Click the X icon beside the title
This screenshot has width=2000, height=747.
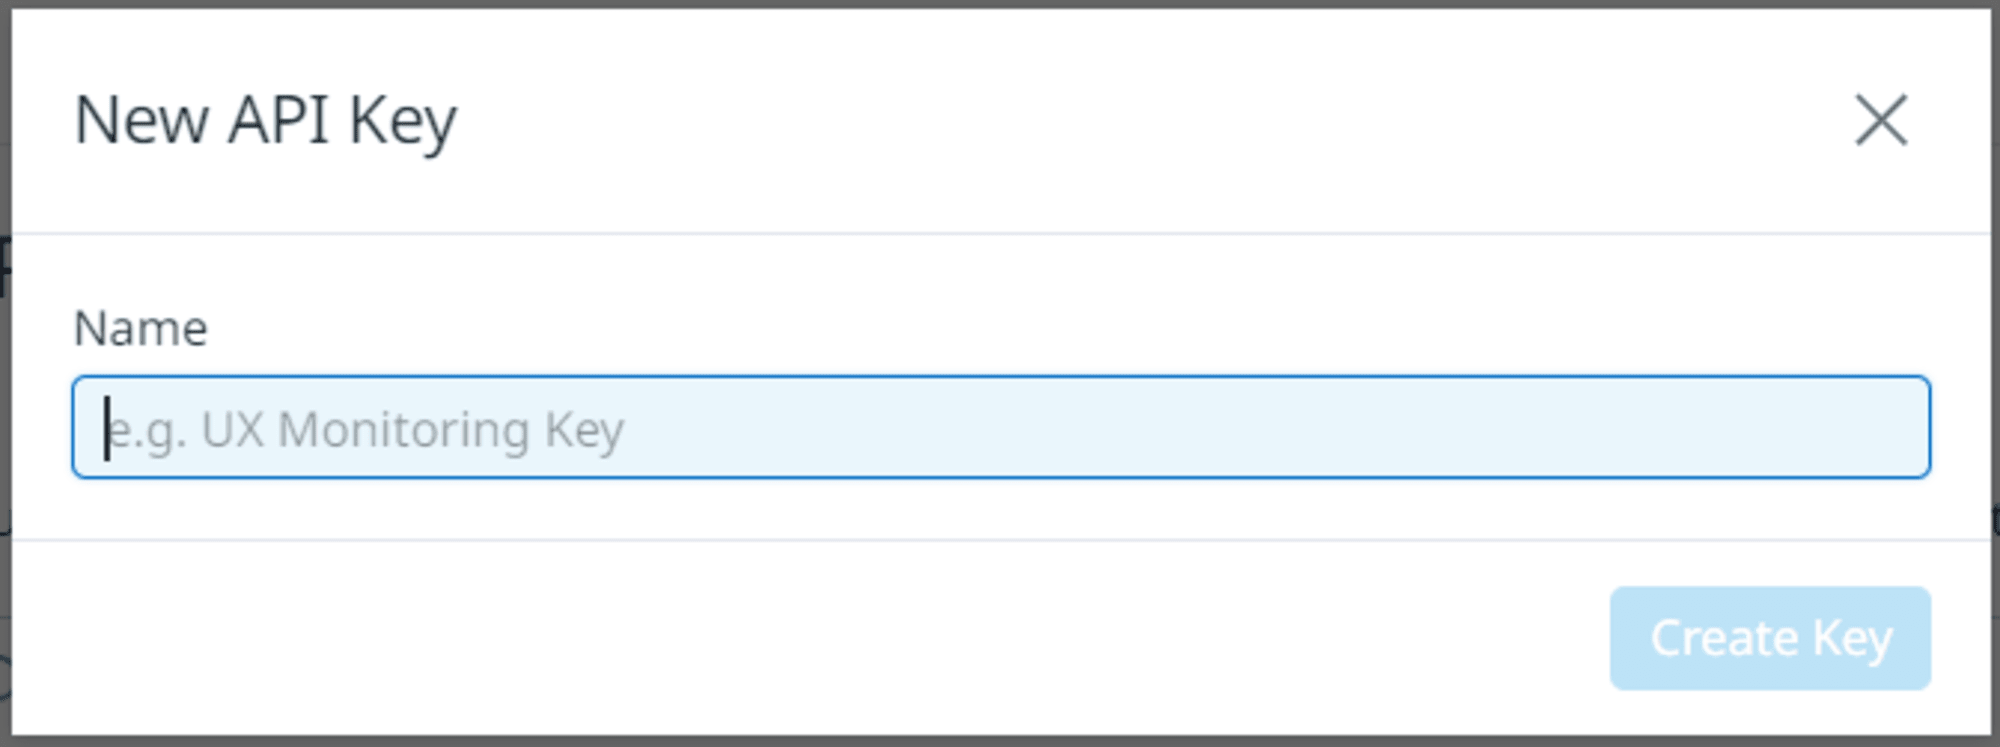1881,120
